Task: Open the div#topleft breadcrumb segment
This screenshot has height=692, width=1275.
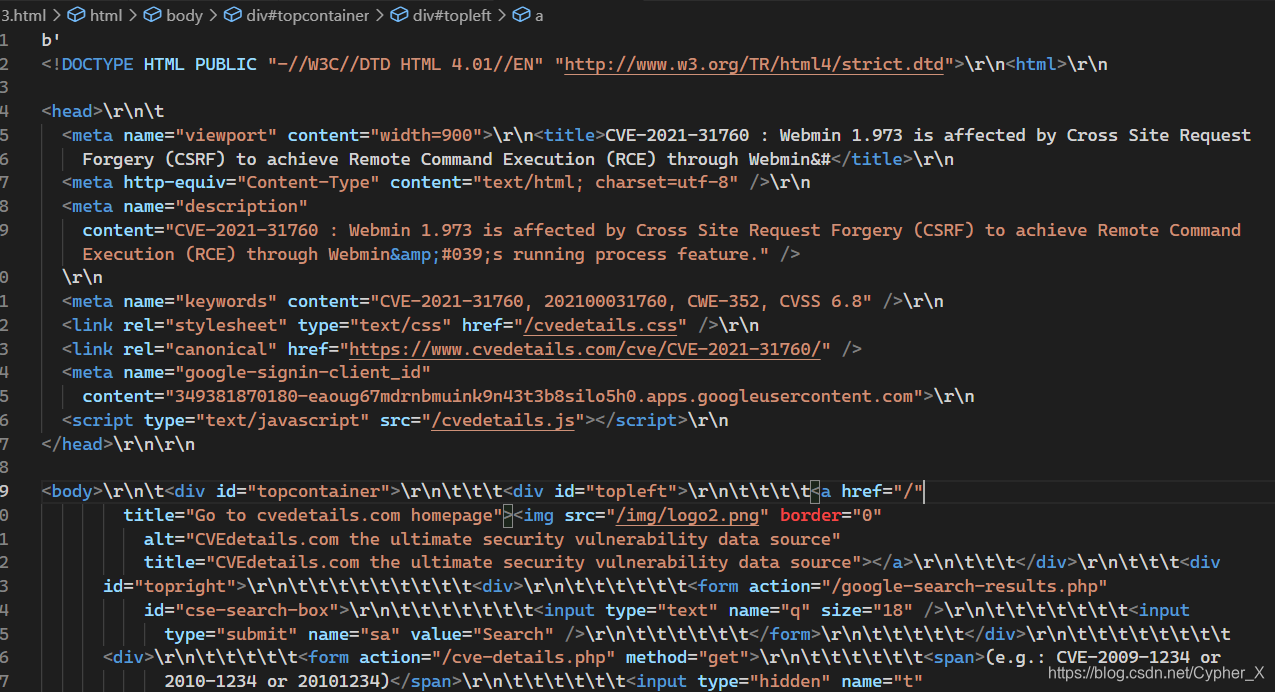Action: (x=440, y=15)
